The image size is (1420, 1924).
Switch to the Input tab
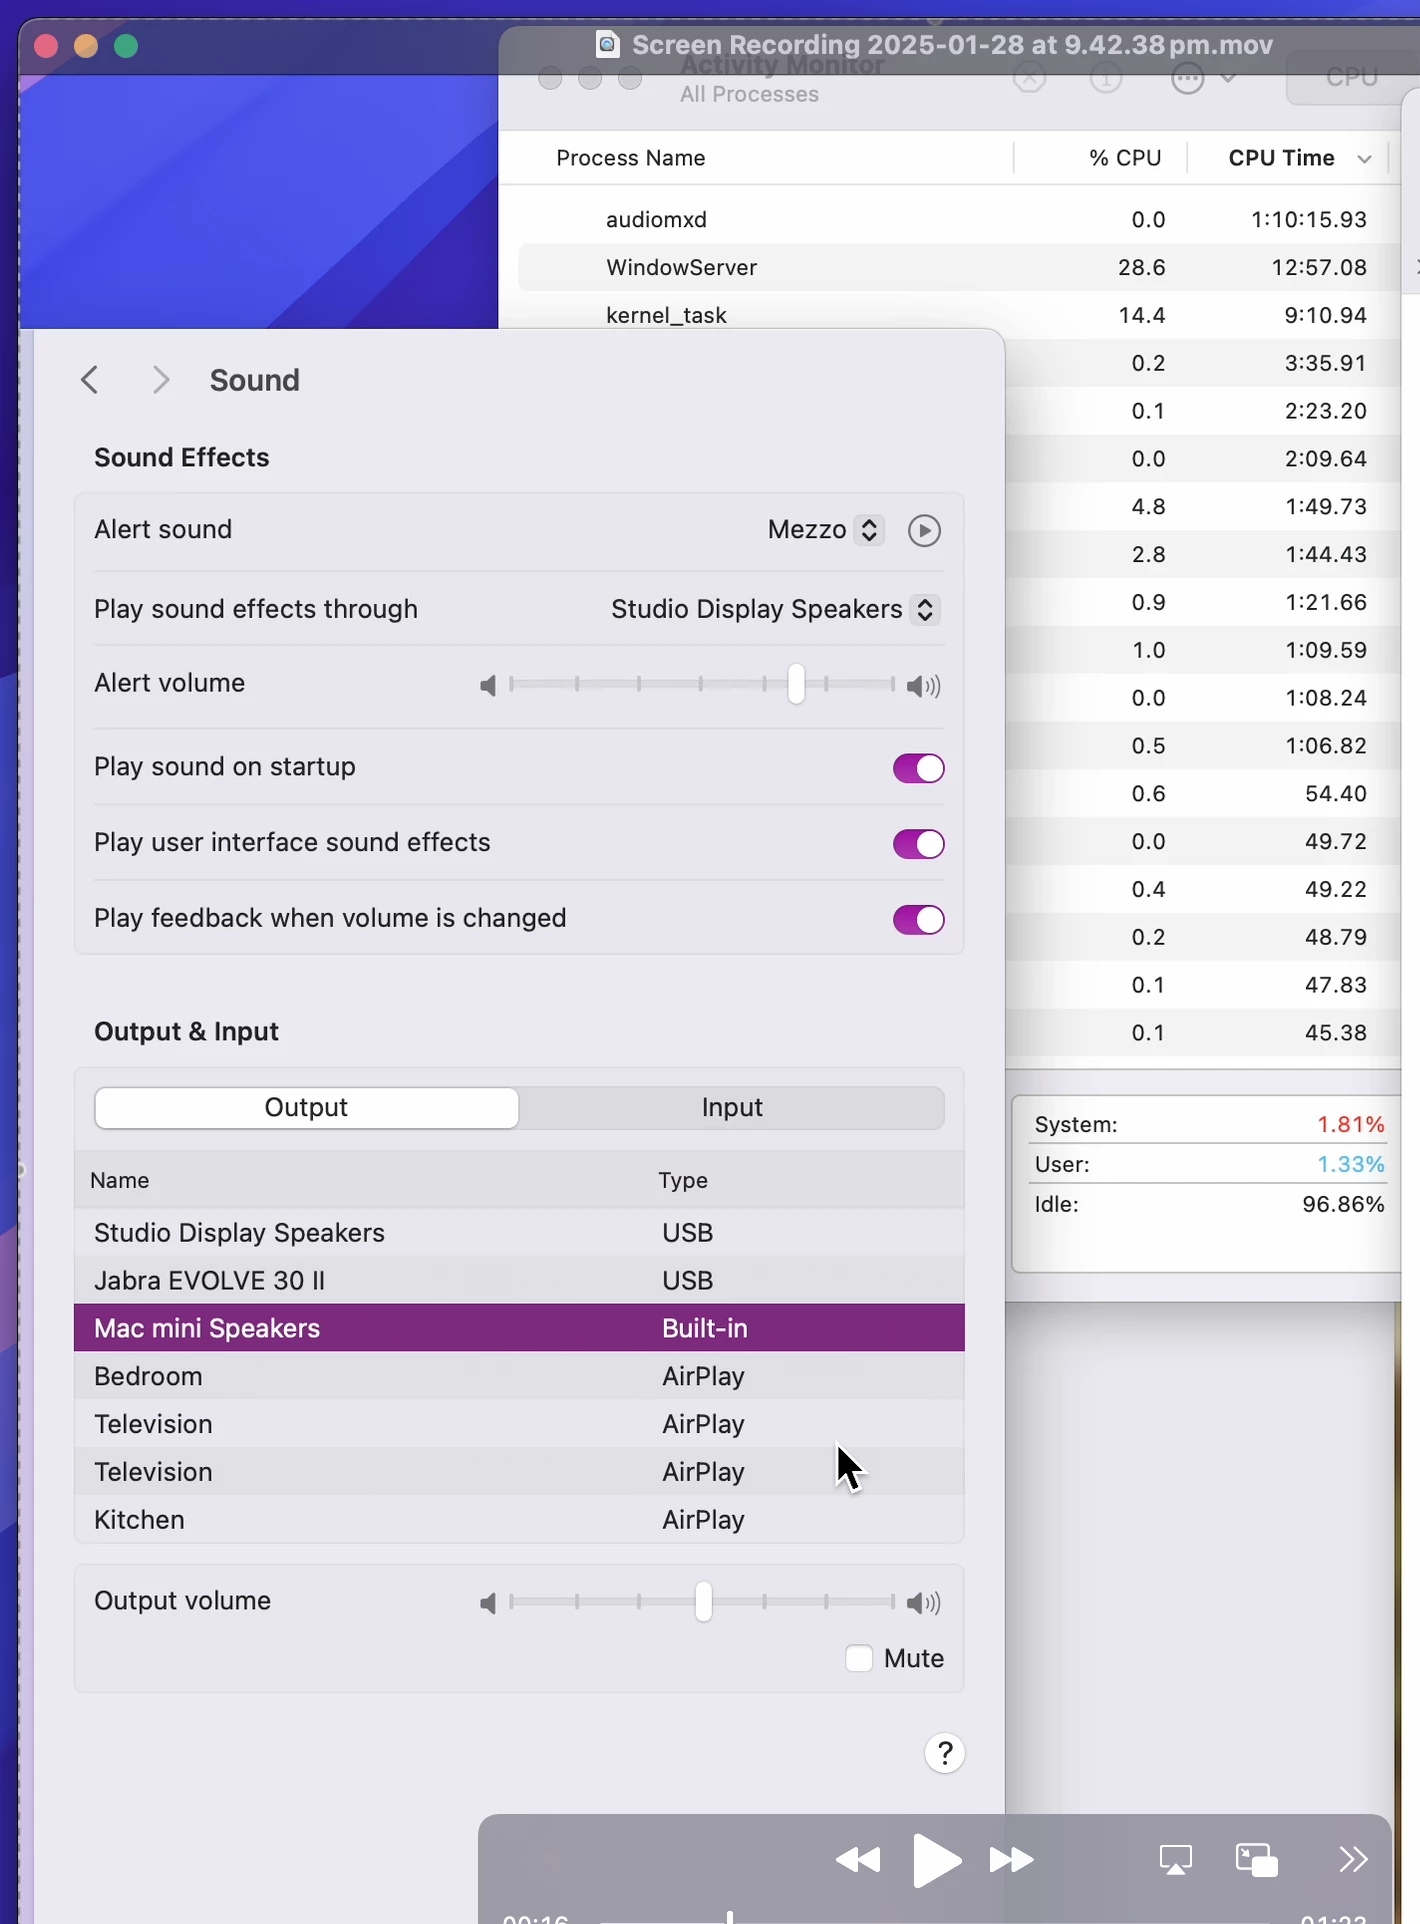tap(732, 1108)
